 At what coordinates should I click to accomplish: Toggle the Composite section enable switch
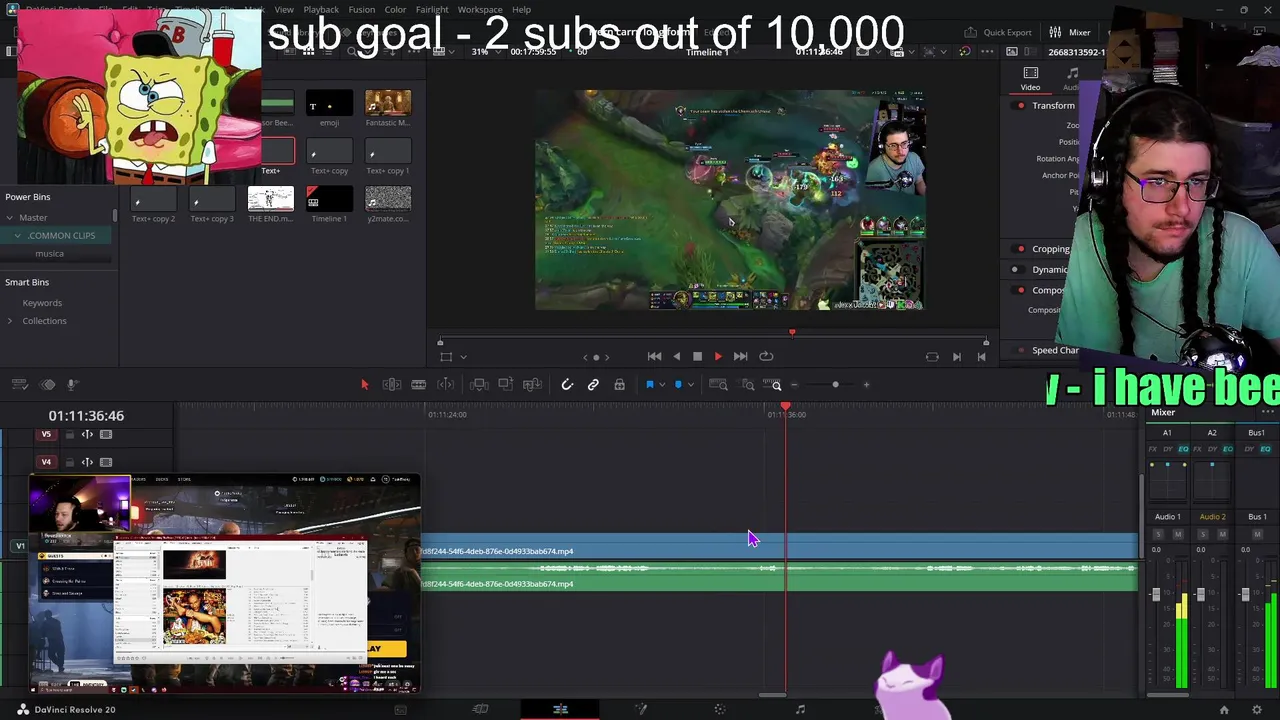[1020, 290]
